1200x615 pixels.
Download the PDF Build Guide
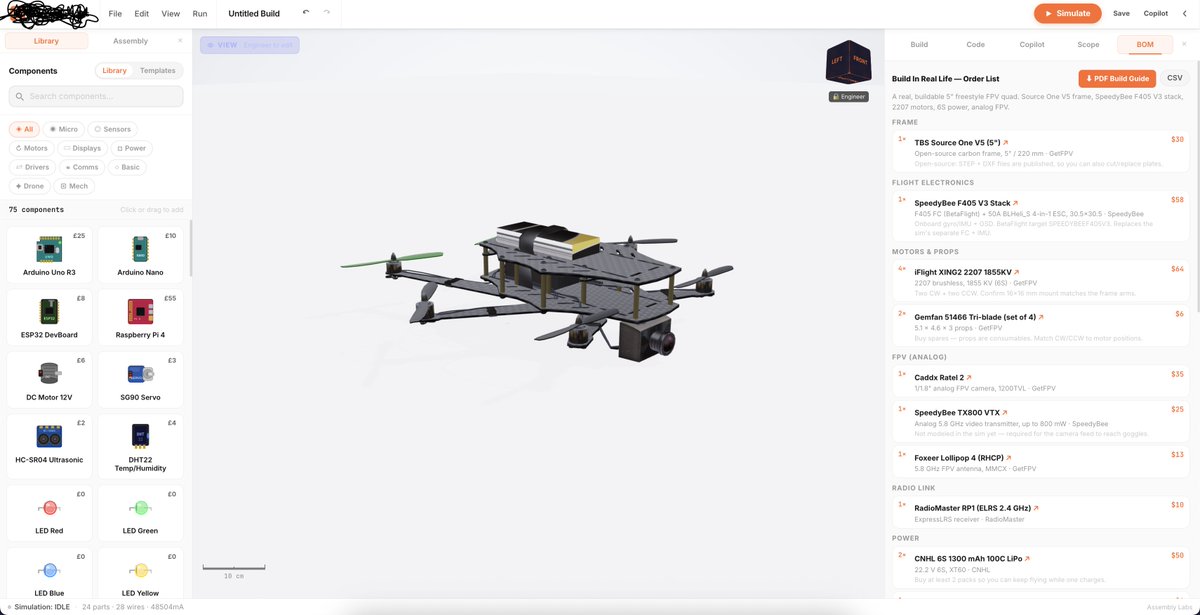pyautogui.click(x=1117, y=78)
